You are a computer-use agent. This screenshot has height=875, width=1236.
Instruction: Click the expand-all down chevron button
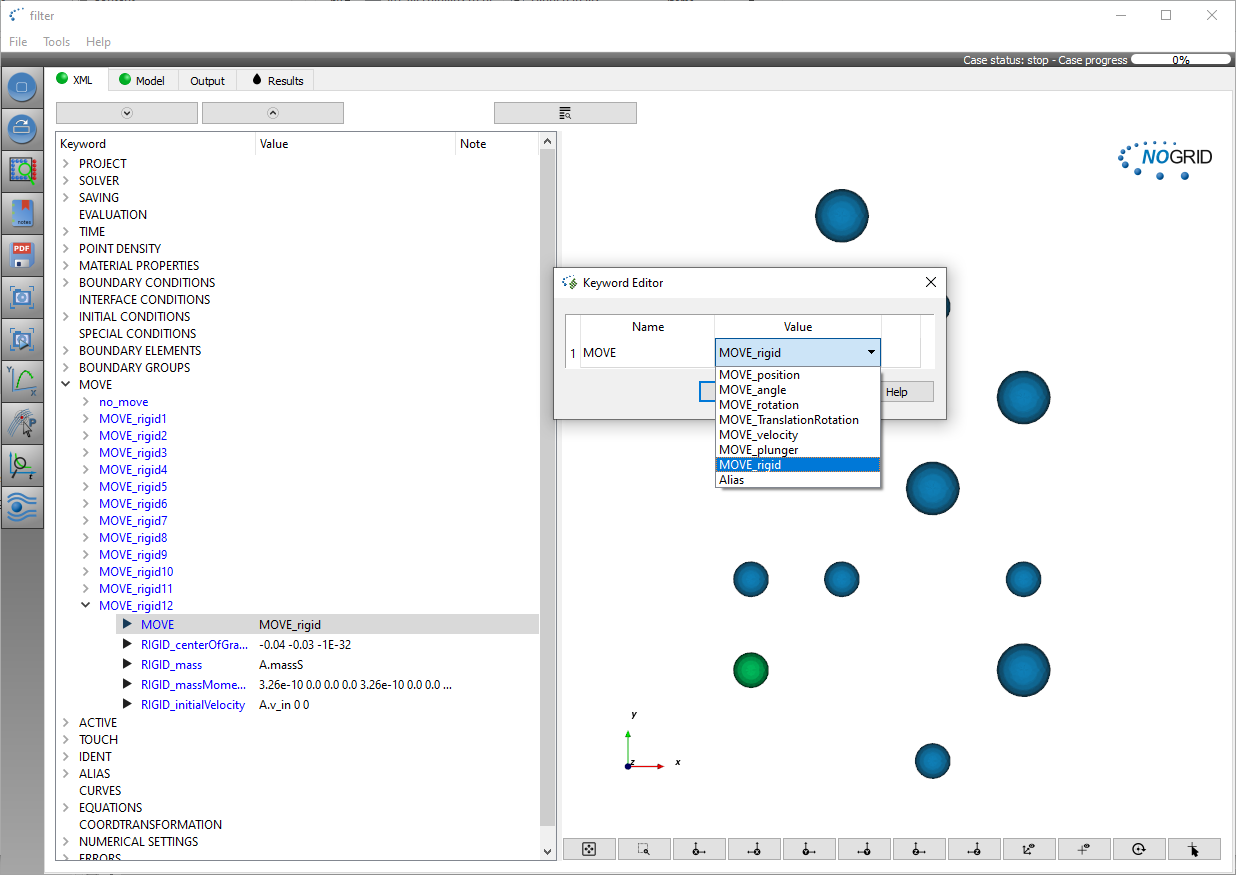click(127, 113)
